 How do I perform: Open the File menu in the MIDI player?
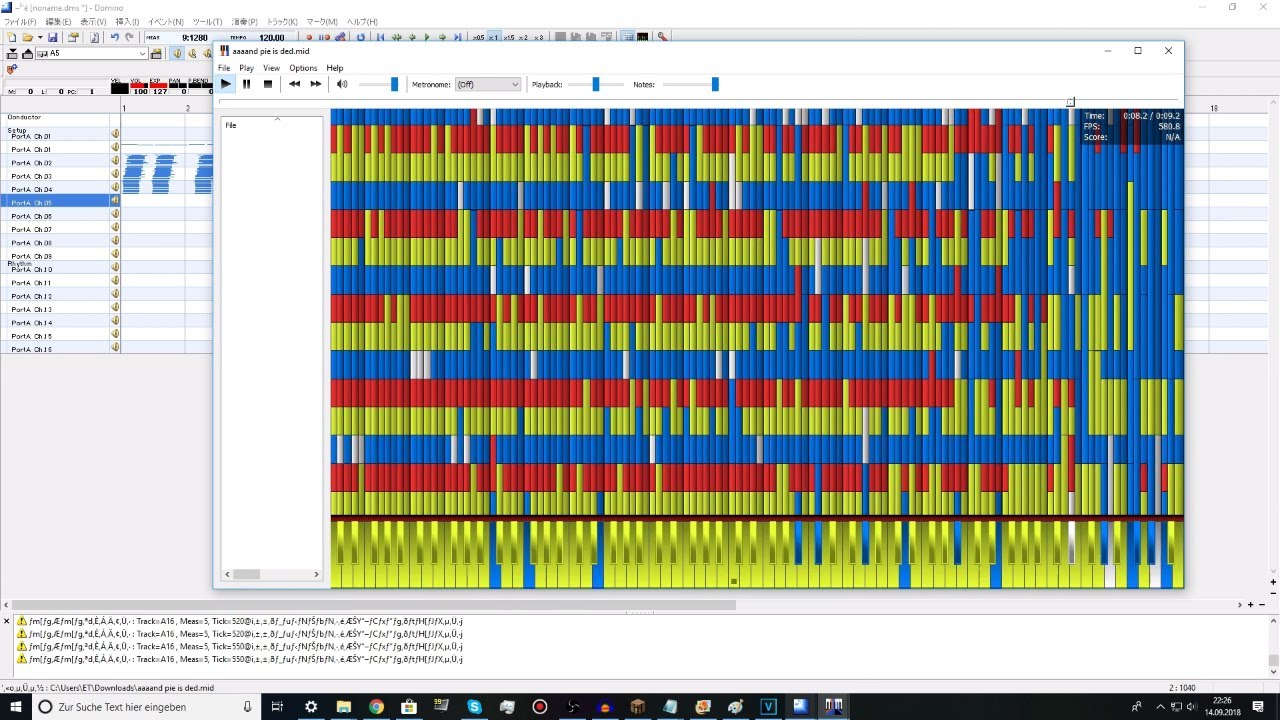click(x=224, y=68)
